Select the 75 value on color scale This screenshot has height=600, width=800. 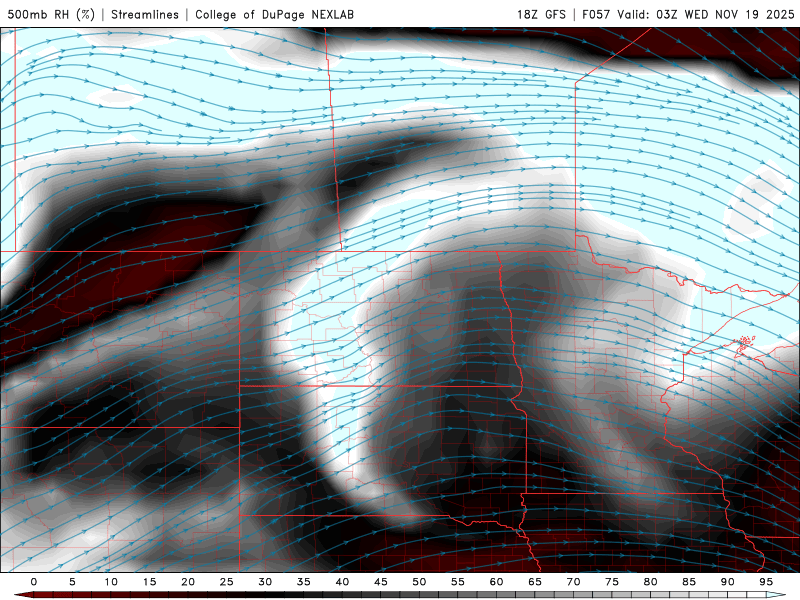pos(612,582)
